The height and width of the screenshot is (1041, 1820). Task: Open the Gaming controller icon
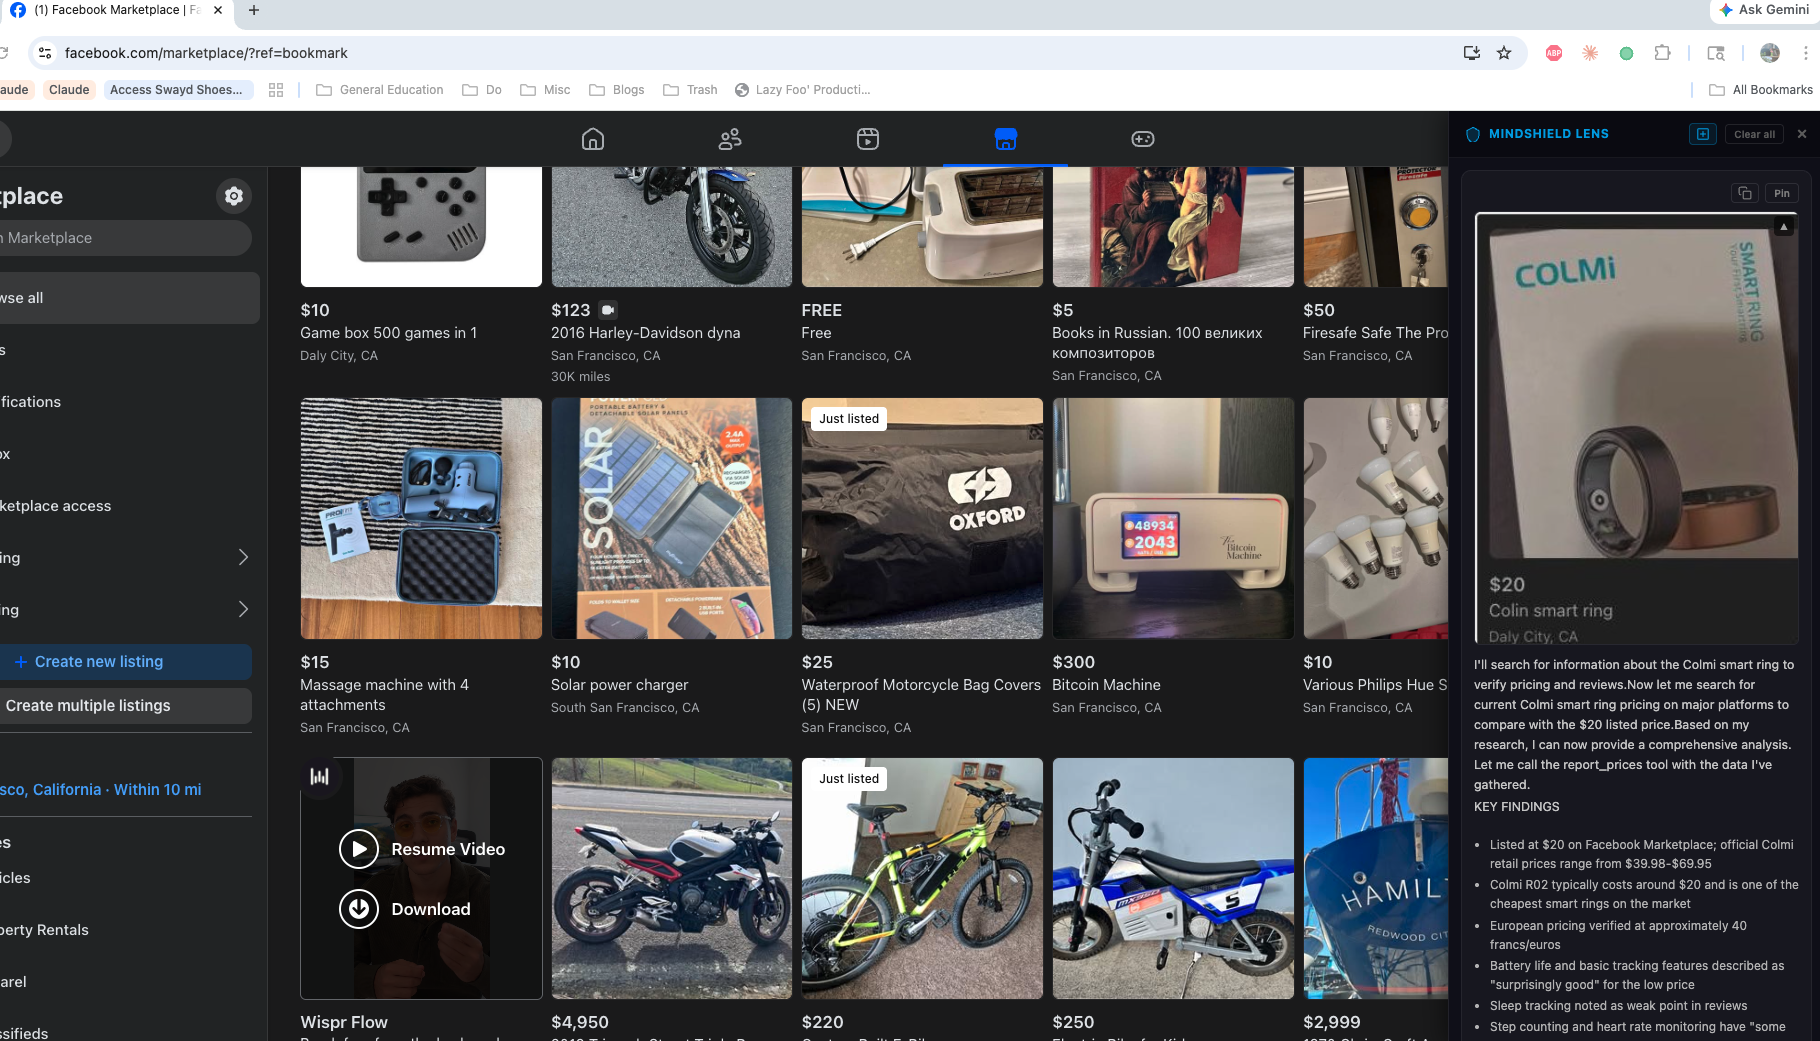(x=1142, y=139)
